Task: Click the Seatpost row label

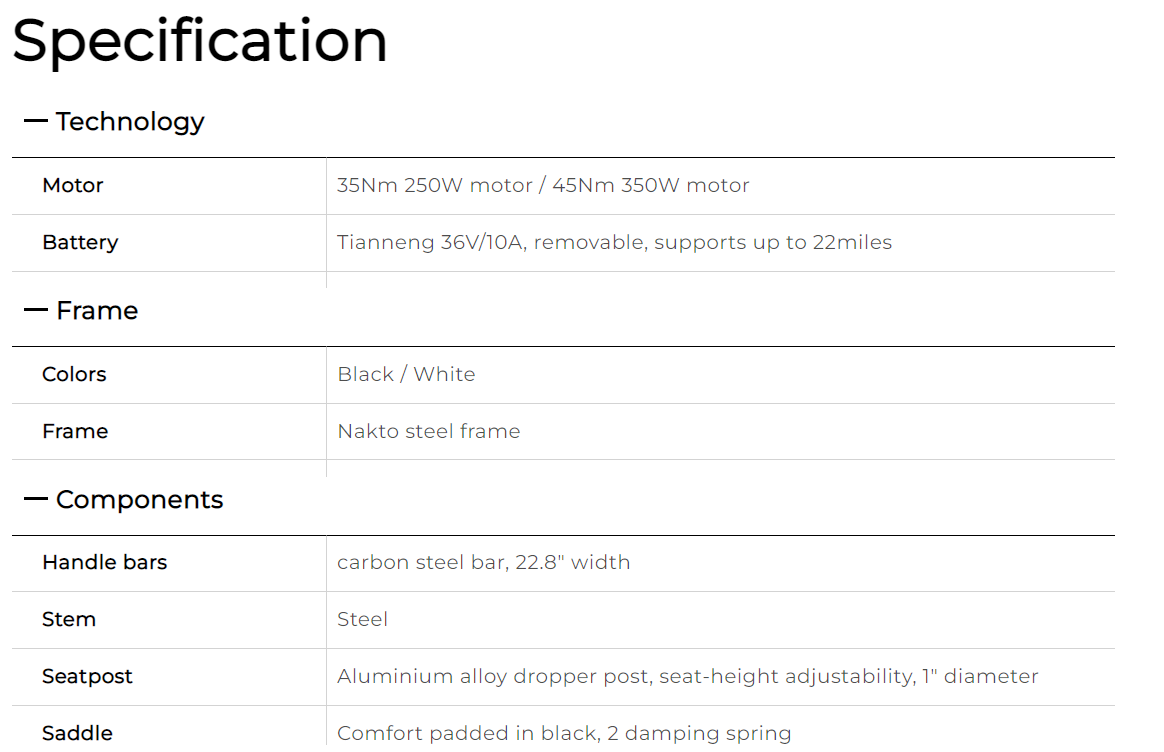Action: tap(87, 676)
